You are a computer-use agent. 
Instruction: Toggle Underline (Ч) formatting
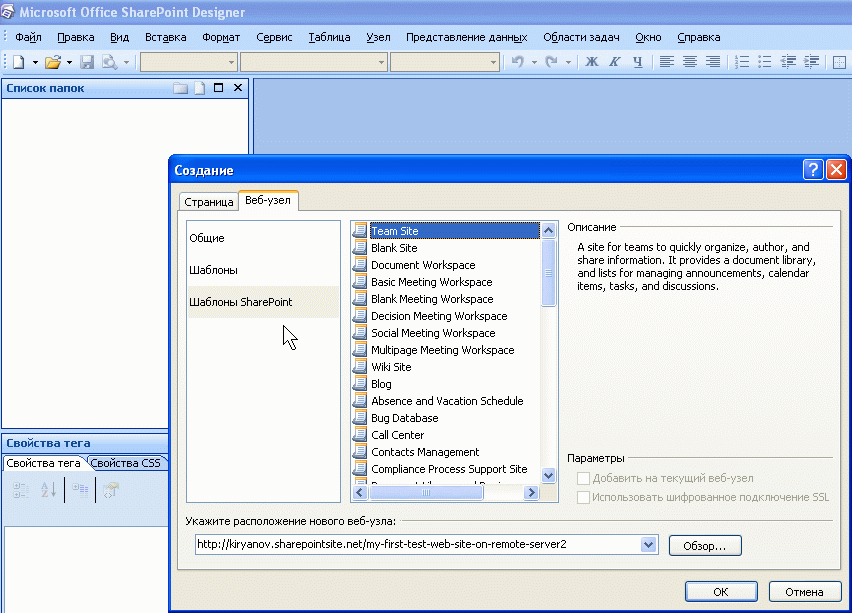pos(638,62)
